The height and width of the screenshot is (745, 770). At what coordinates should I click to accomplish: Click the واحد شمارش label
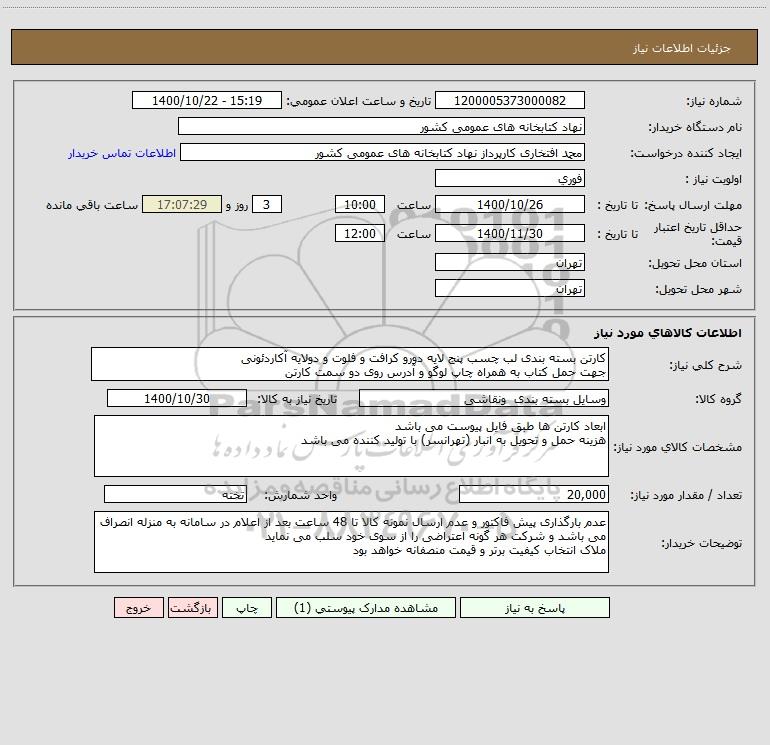click(x=301, y=495)
